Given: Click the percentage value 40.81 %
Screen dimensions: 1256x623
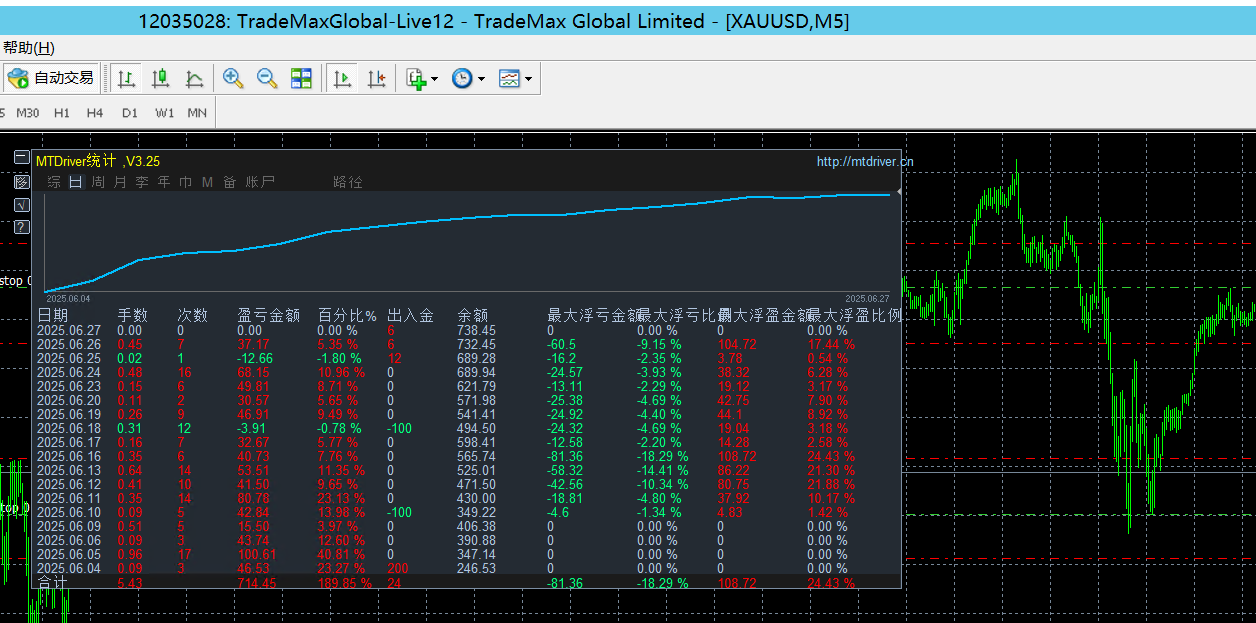Looking at the screenshot, I should (341, 554).
